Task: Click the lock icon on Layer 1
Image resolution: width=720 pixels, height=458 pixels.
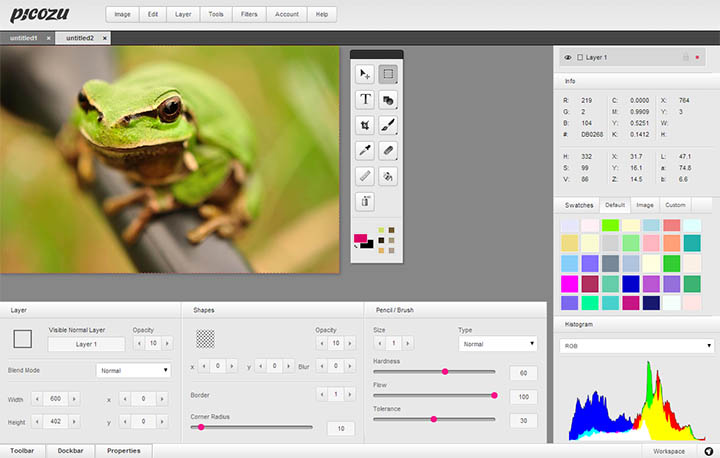Action: coord(686,57)
